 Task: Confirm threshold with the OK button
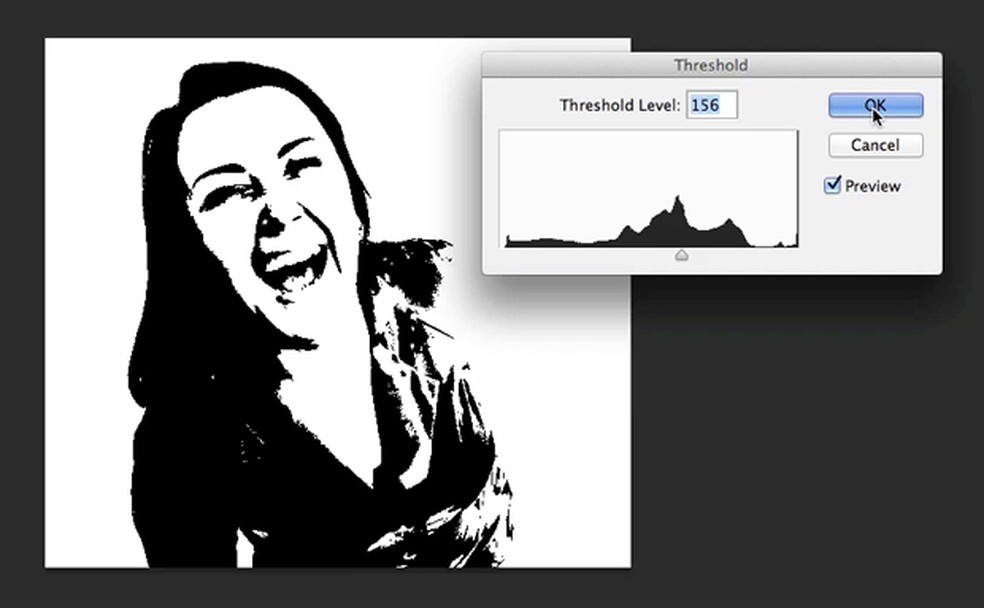click(875, 105)
